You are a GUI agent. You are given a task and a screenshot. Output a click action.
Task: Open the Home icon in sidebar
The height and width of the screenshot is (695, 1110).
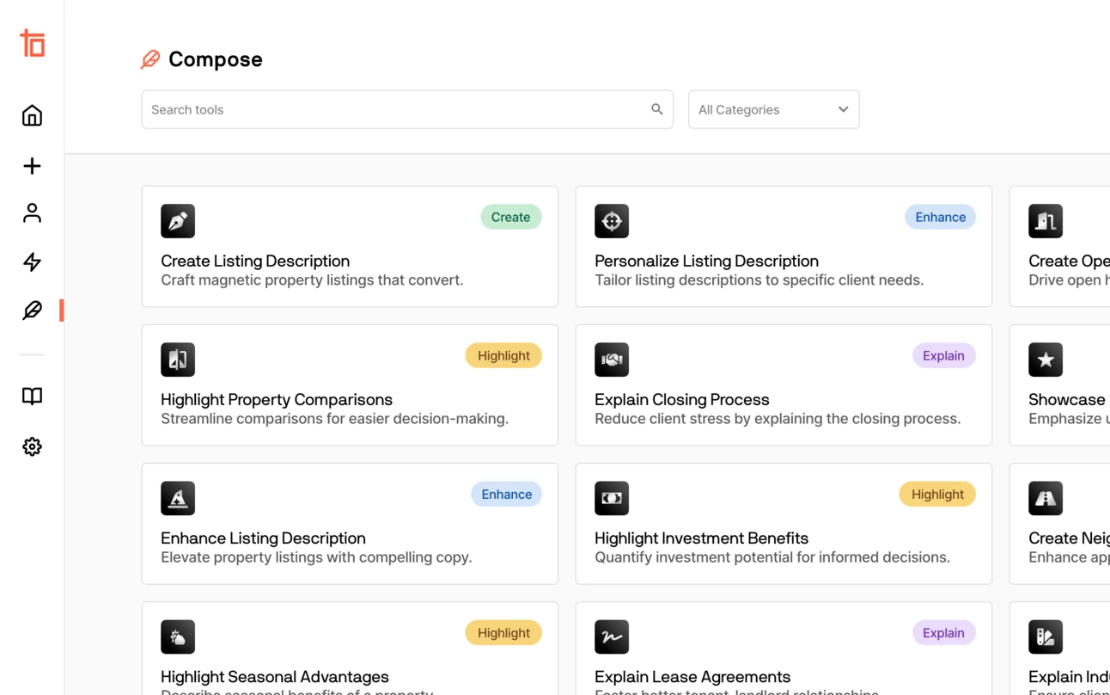(32, 115)
